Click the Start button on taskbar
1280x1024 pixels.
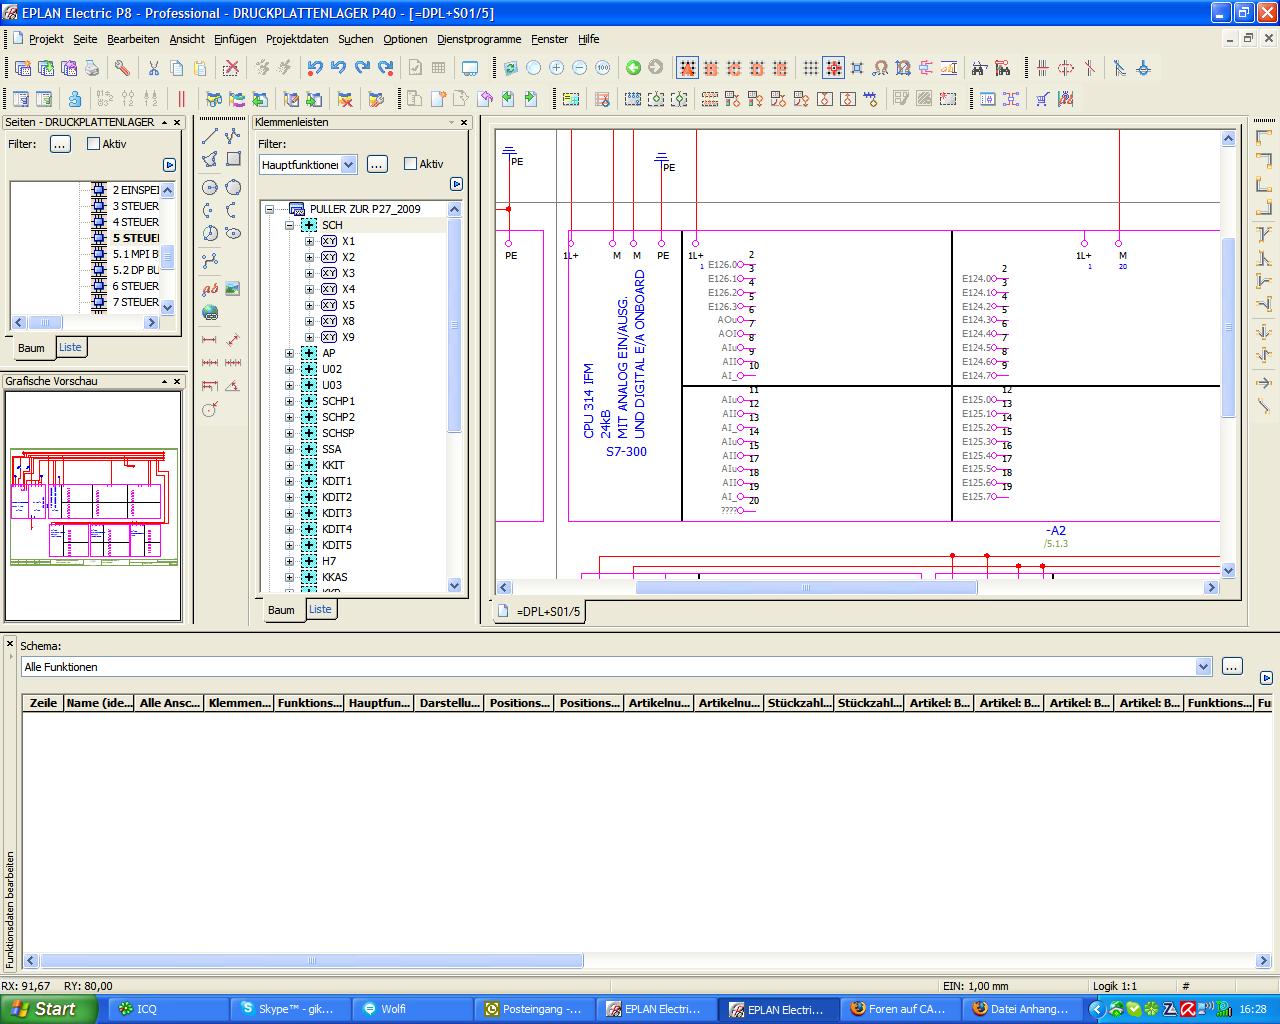tap(48, 1009)
